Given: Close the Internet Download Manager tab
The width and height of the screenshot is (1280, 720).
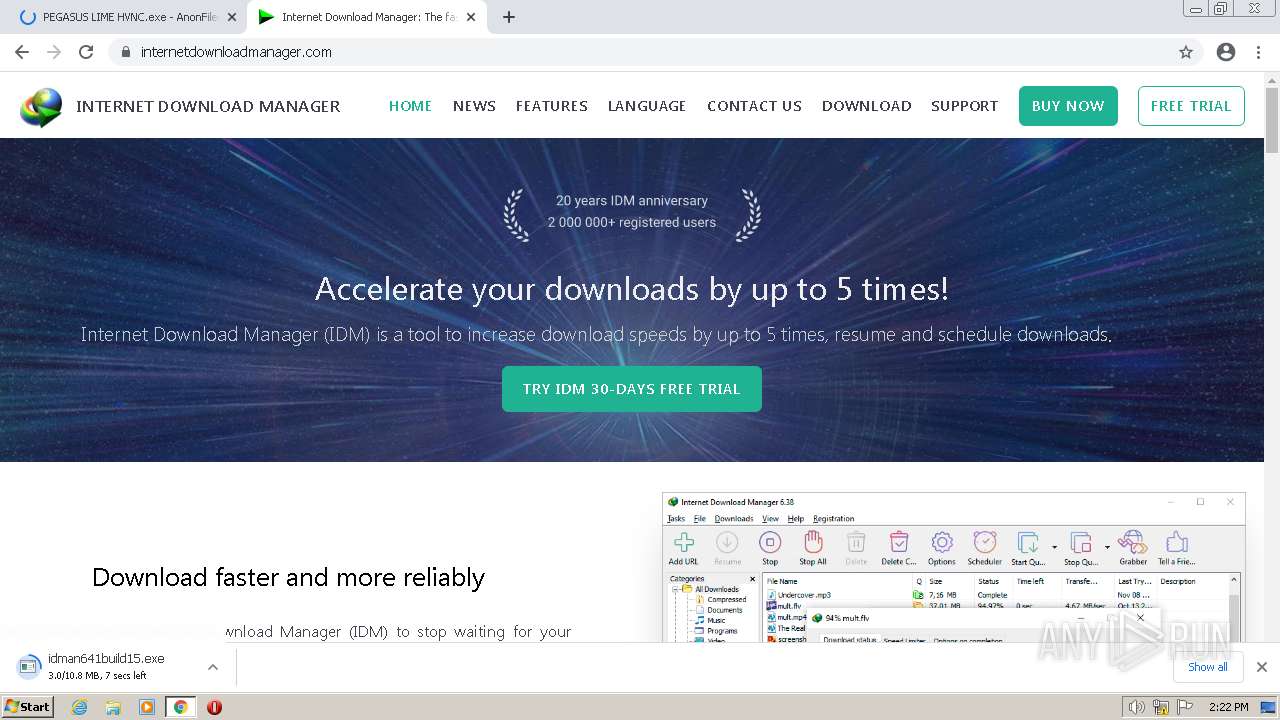Looking at the screenshot, I should [x=471, y=17].
